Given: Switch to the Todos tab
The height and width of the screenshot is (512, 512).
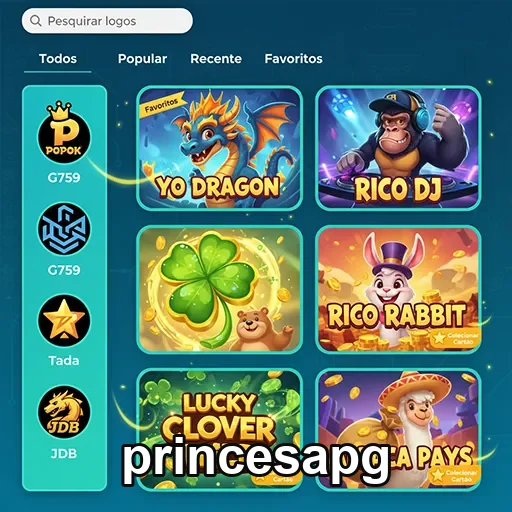Looking at the screenshot, I should point(58,59).
